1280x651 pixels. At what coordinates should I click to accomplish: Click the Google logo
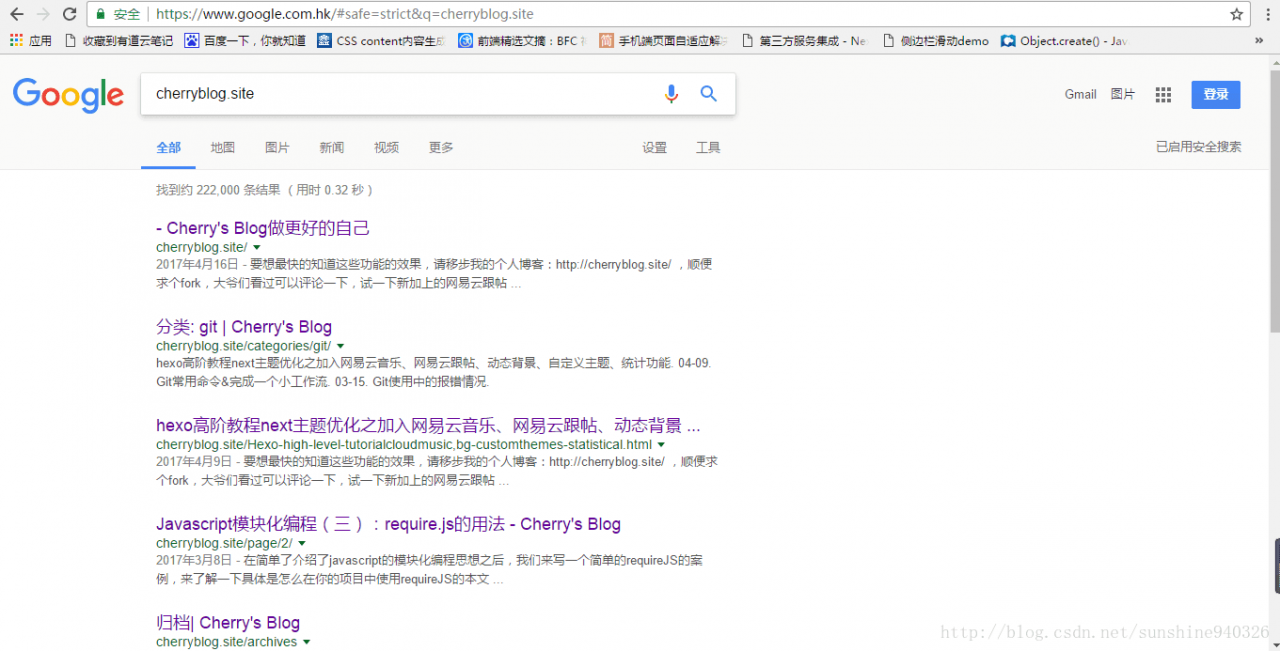tap(68, 95)
